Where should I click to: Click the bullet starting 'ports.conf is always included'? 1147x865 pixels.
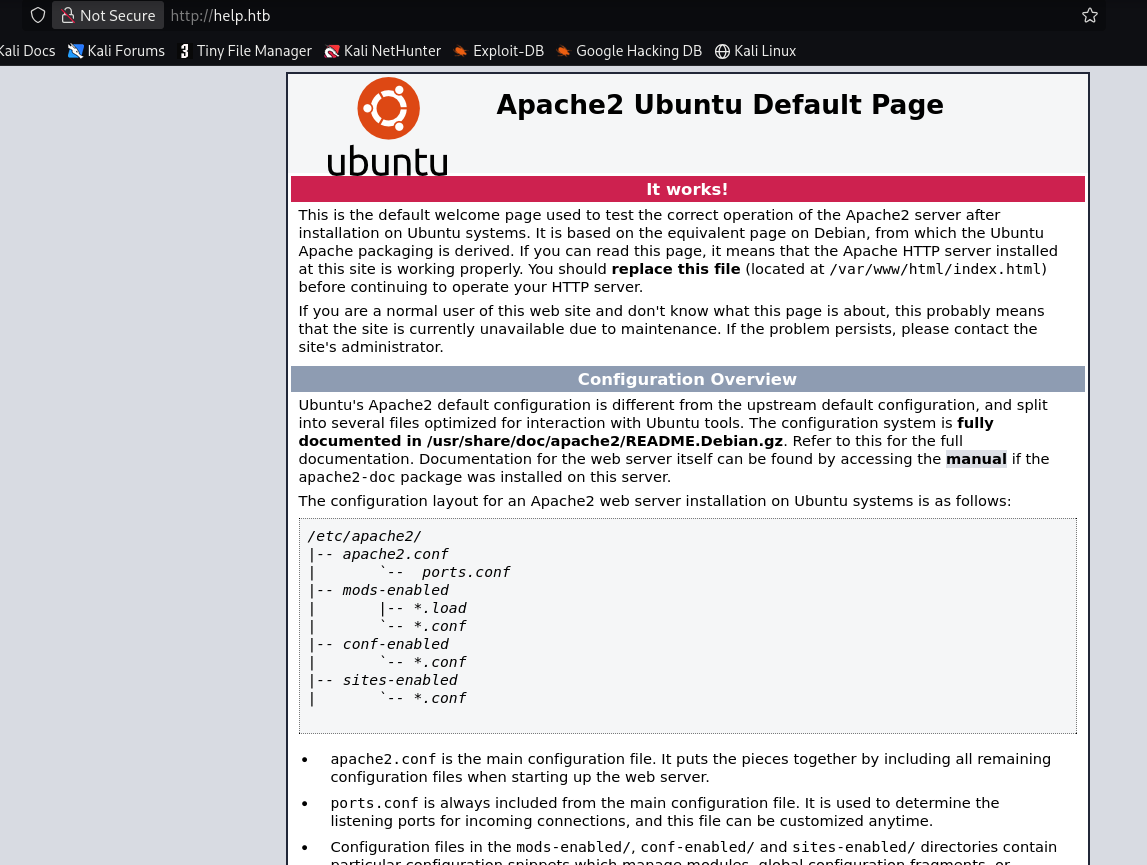pyautogui.click(x=665, y=812)
